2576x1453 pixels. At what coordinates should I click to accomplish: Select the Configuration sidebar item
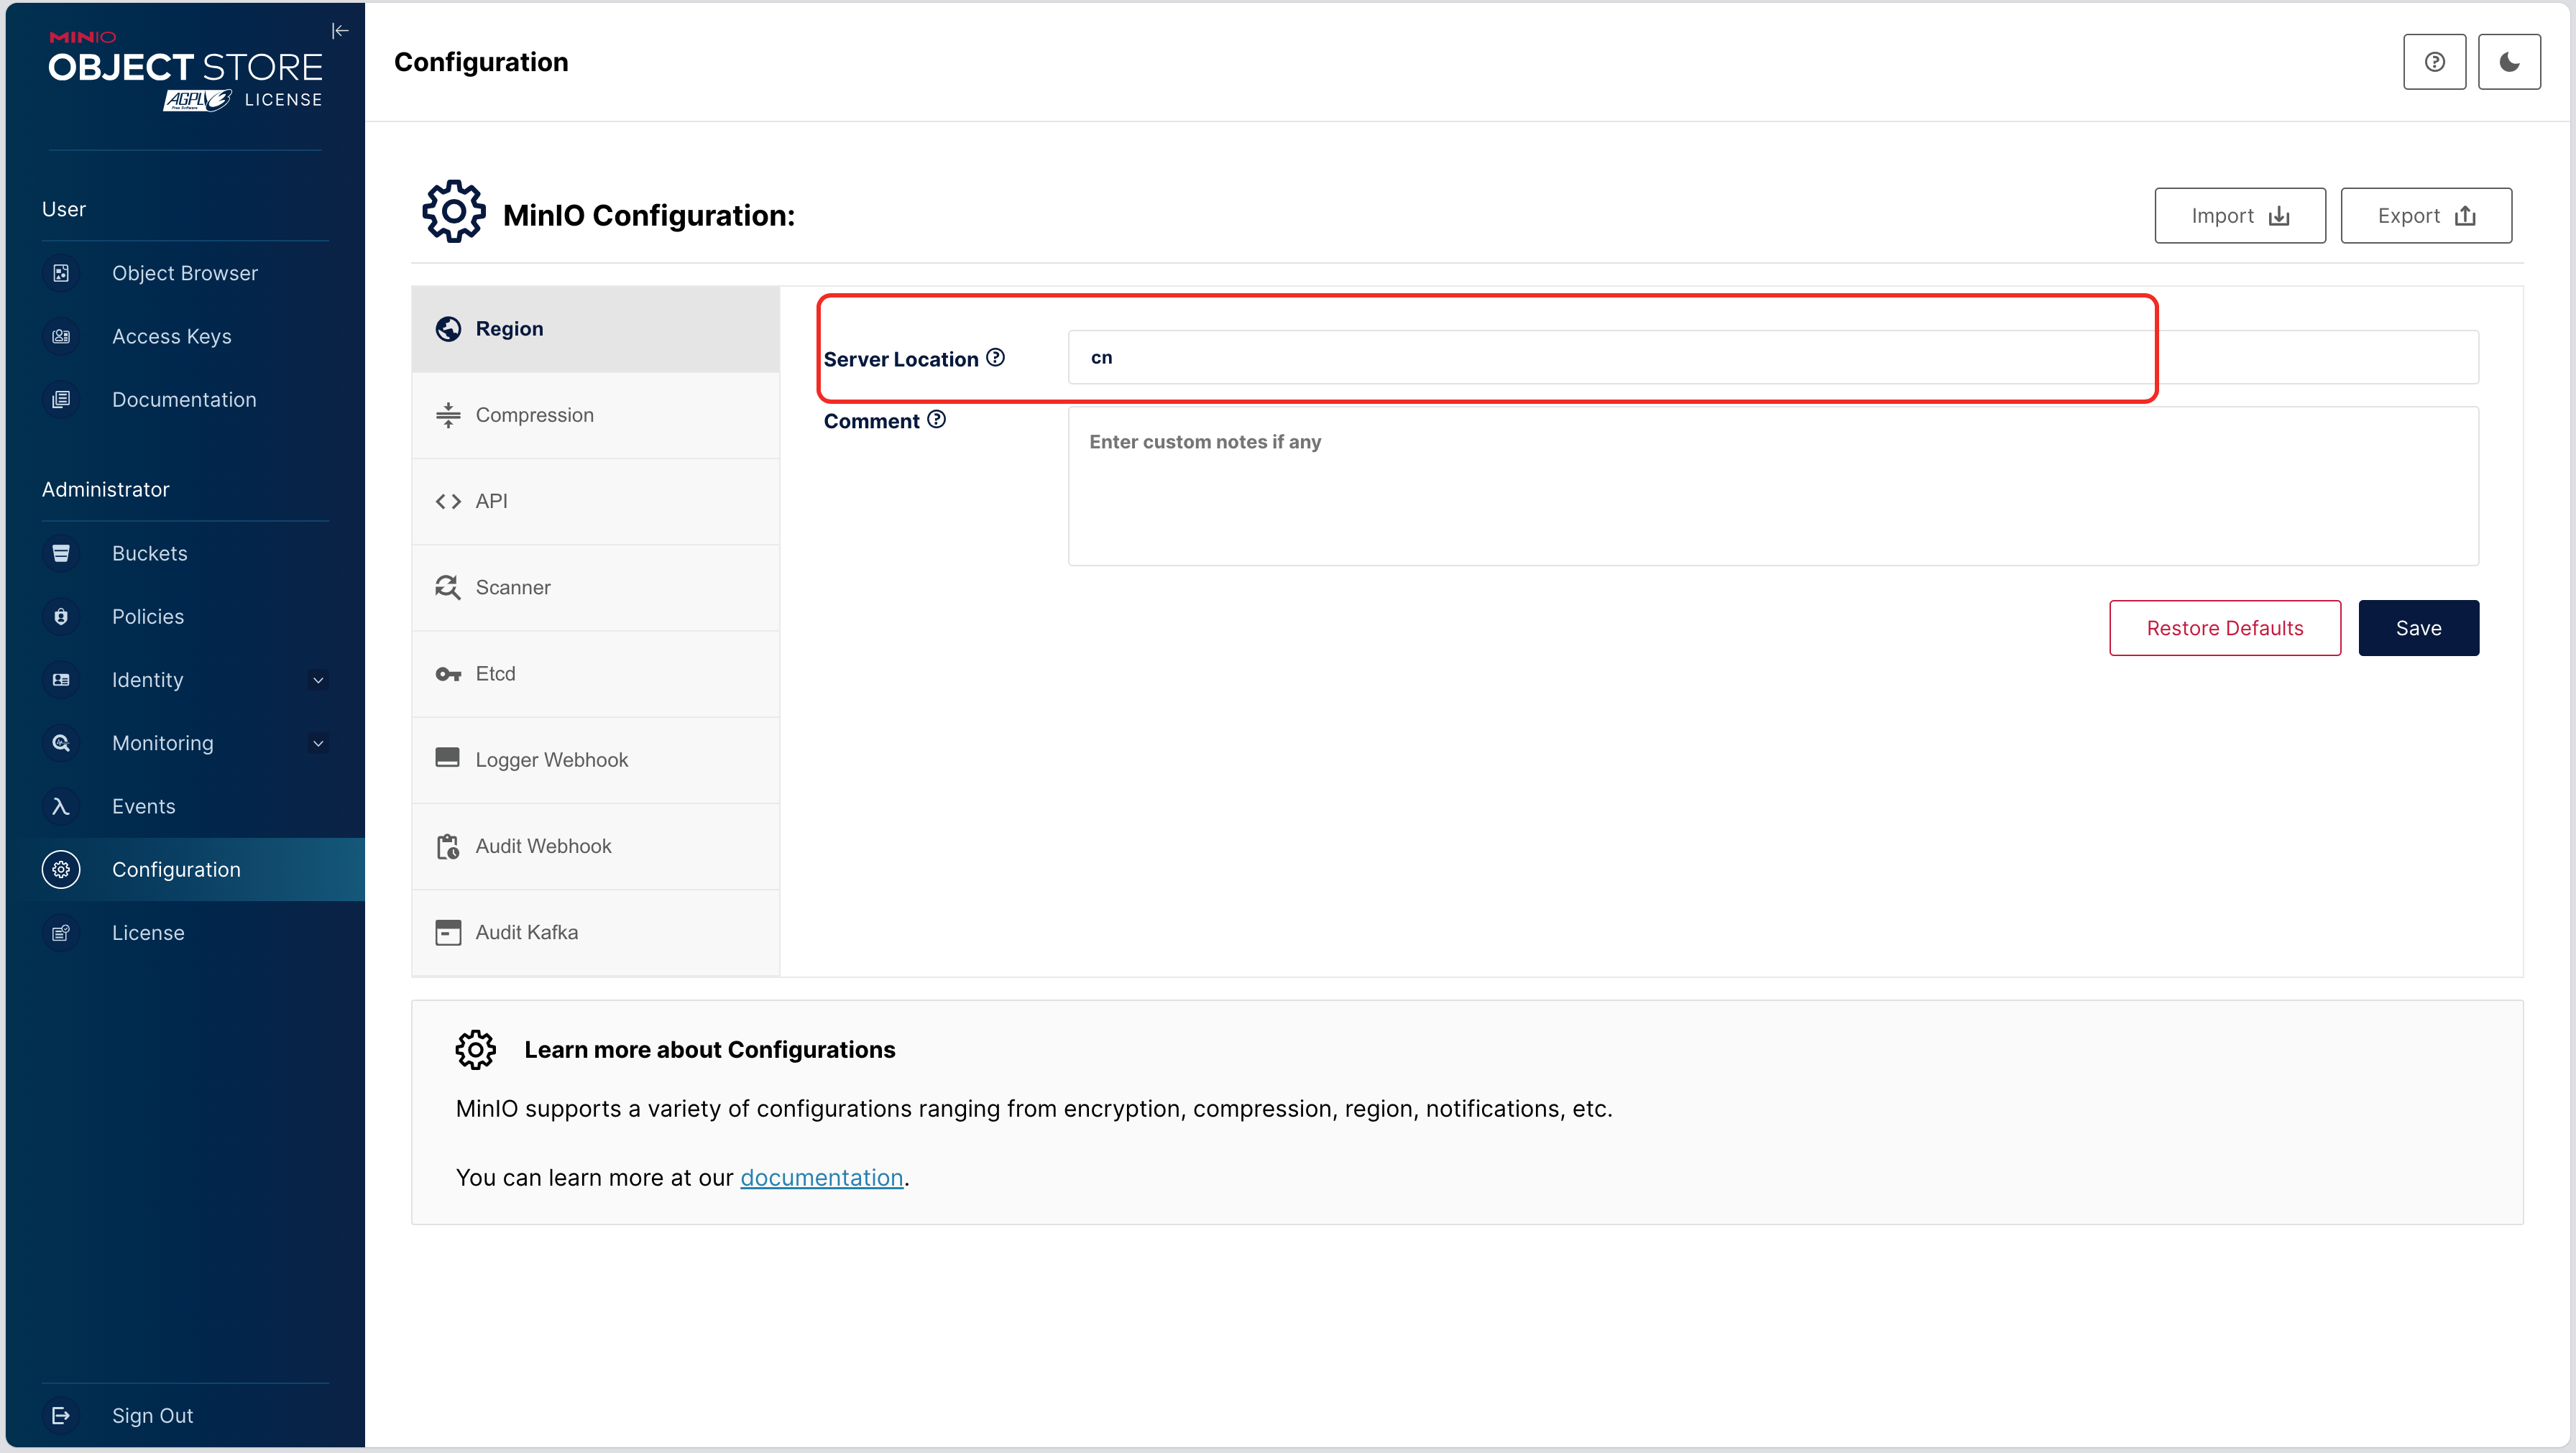coord(185,869)
